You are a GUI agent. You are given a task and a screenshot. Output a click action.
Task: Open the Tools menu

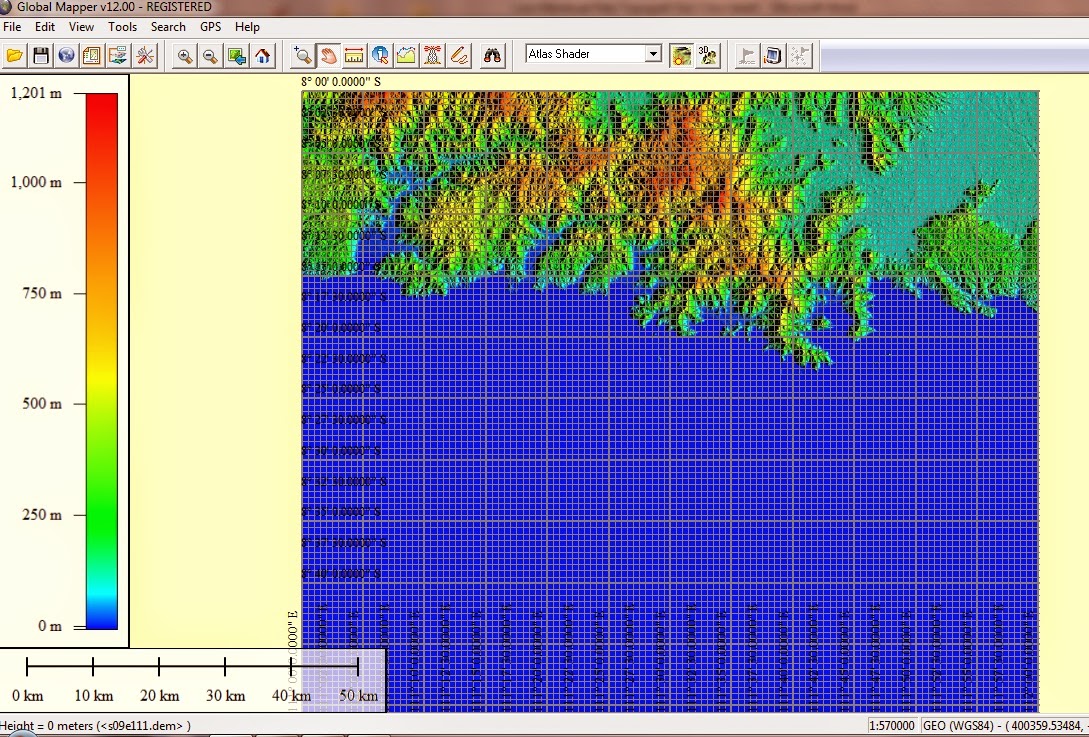pos(122,26)
